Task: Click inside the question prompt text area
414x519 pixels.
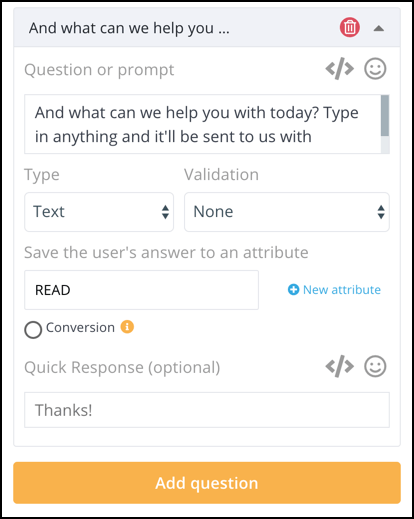Action: point(203,124)
